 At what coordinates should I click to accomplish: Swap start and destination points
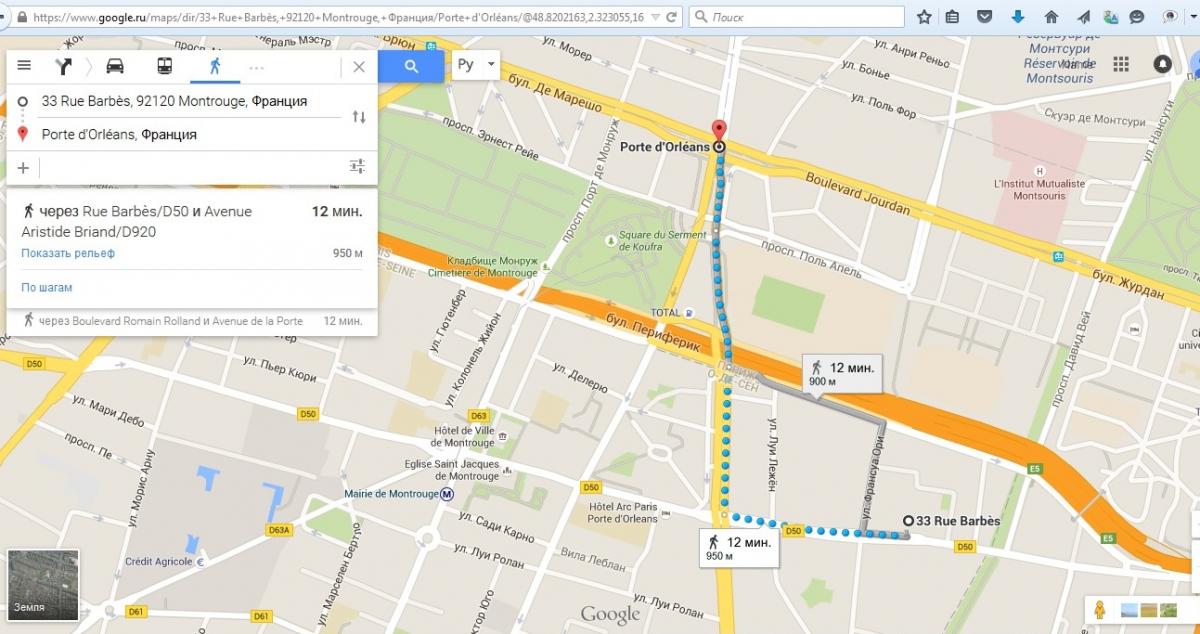point(359,117)
